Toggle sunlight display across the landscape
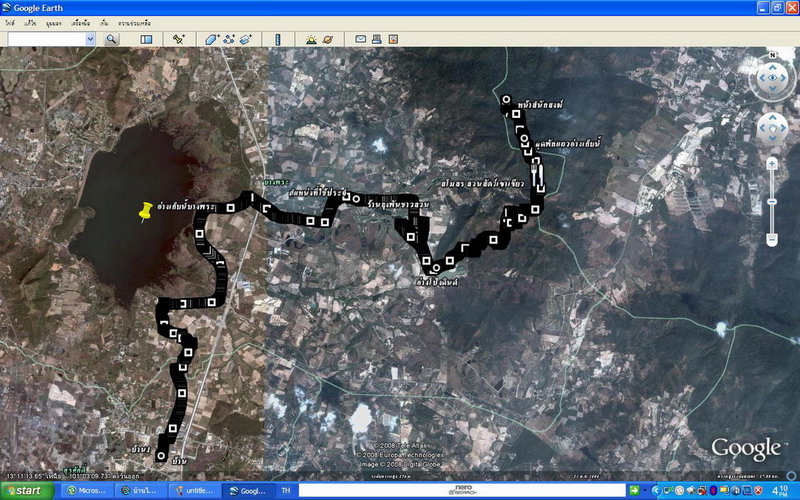The height and width of the screenshot is (500, 800). click(x=311, y=39)
